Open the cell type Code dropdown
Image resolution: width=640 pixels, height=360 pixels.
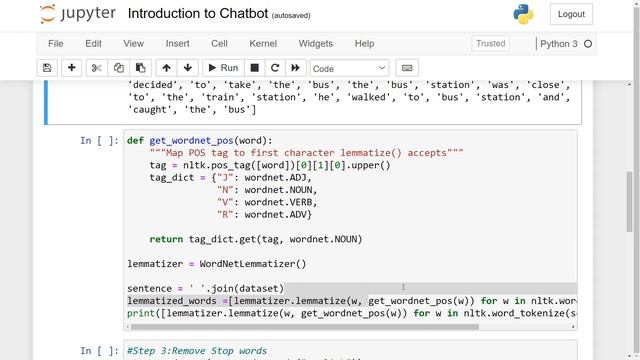tap(349, 68)
